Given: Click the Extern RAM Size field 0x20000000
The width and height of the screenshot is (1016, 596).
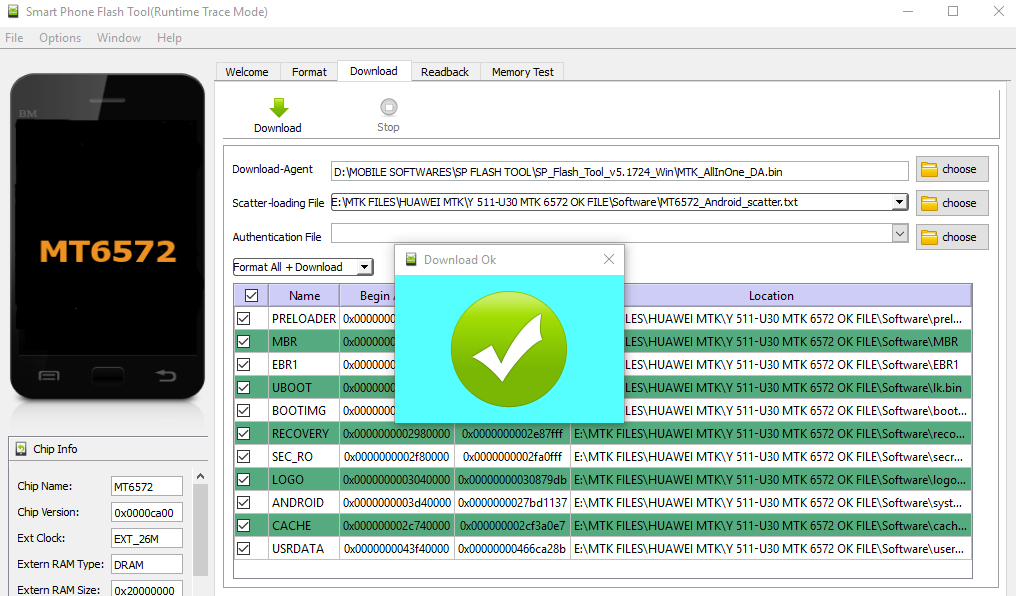Looking at the screenshot, I should (146, 589).
